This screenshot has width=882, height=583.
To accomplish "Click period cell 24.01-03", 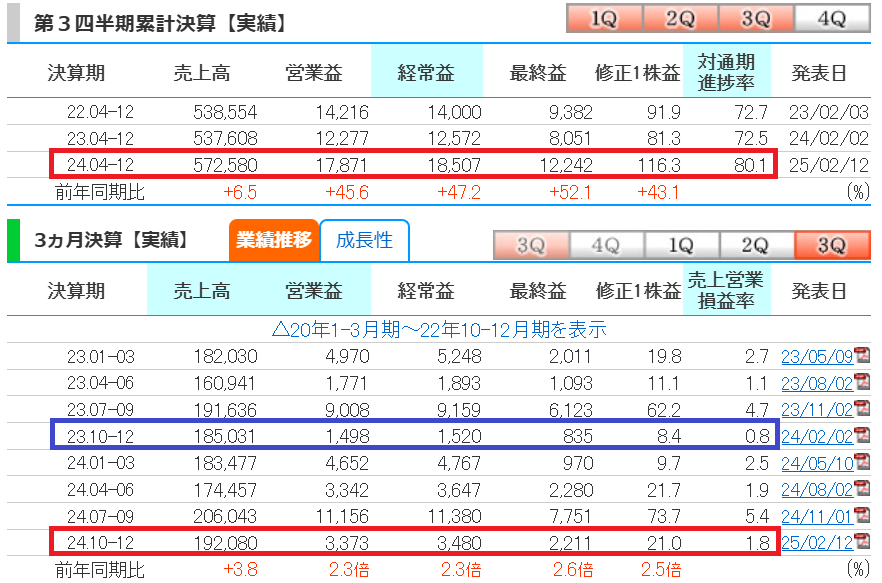I will click(x=100, y=463).
